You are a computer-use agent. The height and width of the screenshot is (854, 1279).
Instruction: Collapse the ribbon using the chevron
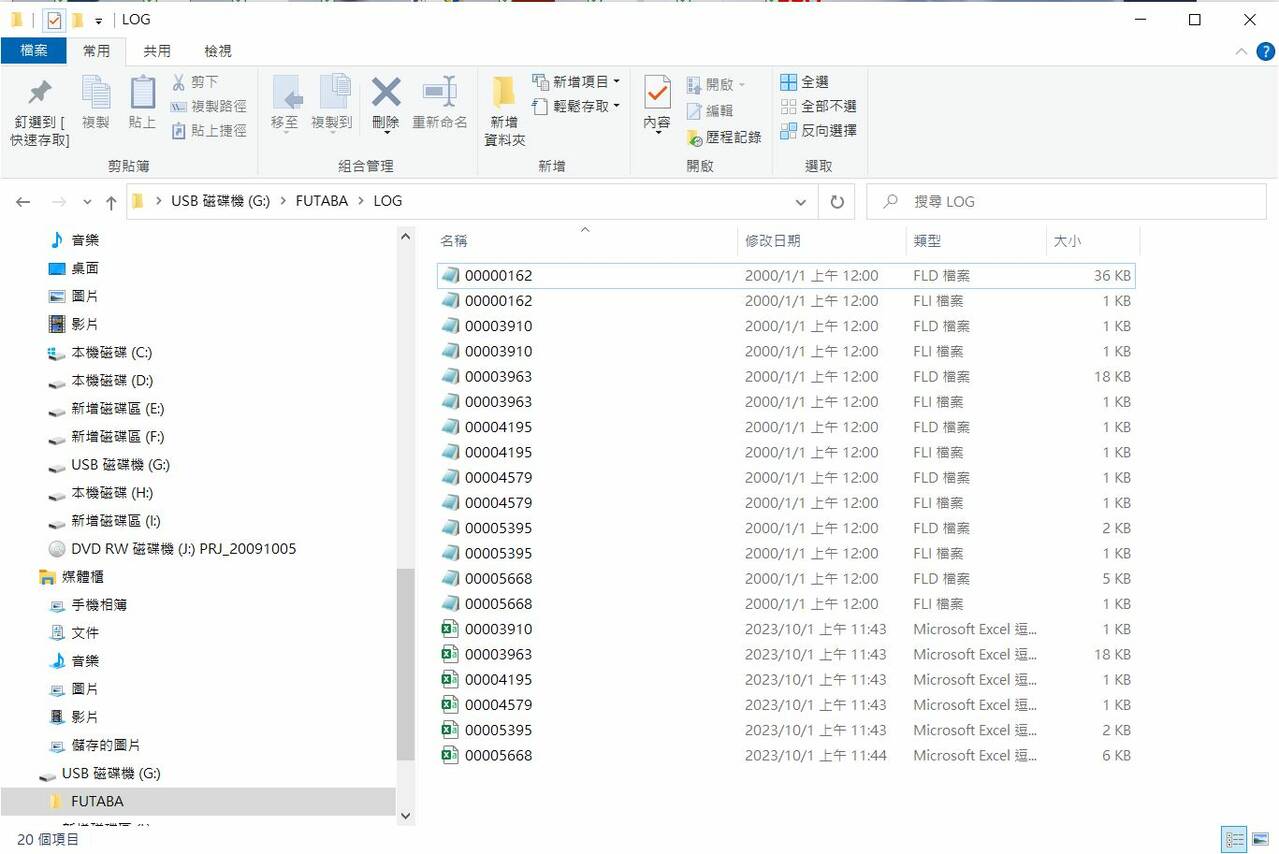tap(1242, 51)
